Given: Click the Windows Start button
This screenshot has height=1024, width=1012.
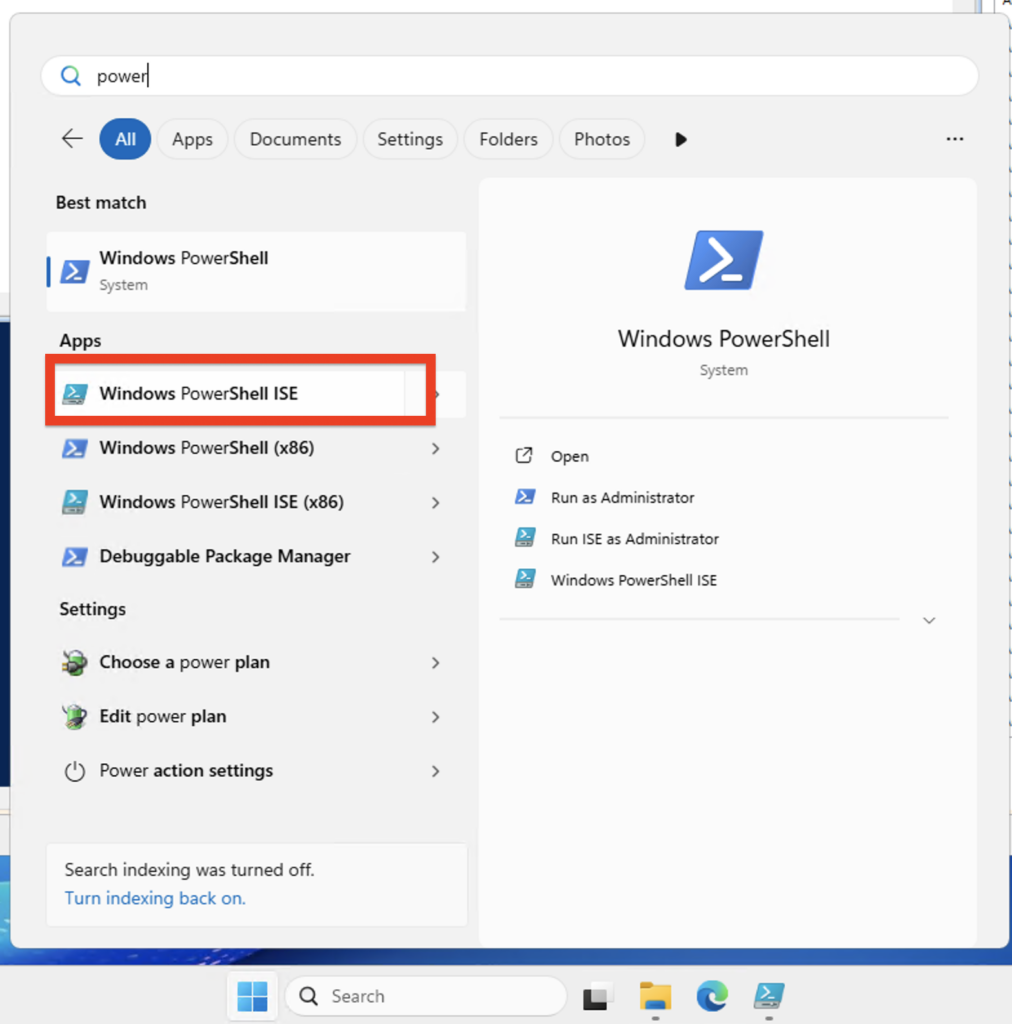Looking at the screenshot, I should pyautogui.click(x=252, y=996).
